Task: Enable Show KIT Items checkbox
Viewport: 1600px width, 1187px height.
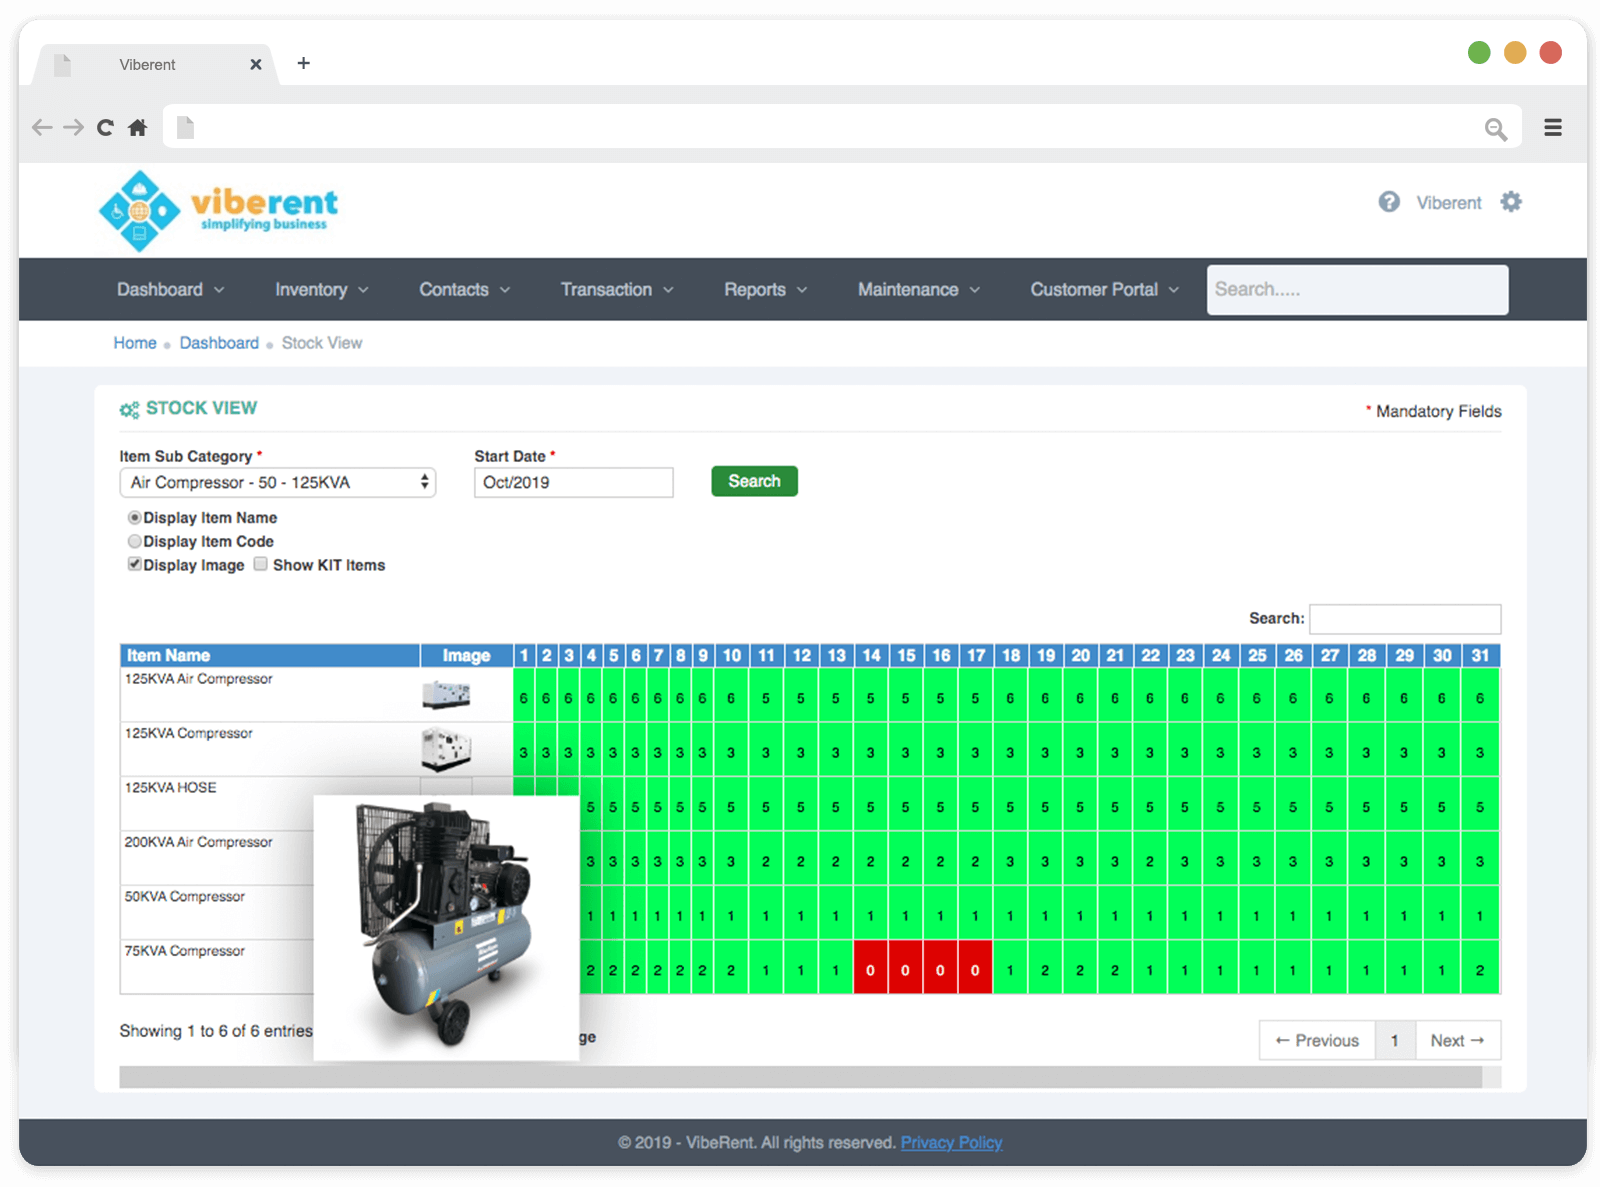Action: click(x=261, y=564)
